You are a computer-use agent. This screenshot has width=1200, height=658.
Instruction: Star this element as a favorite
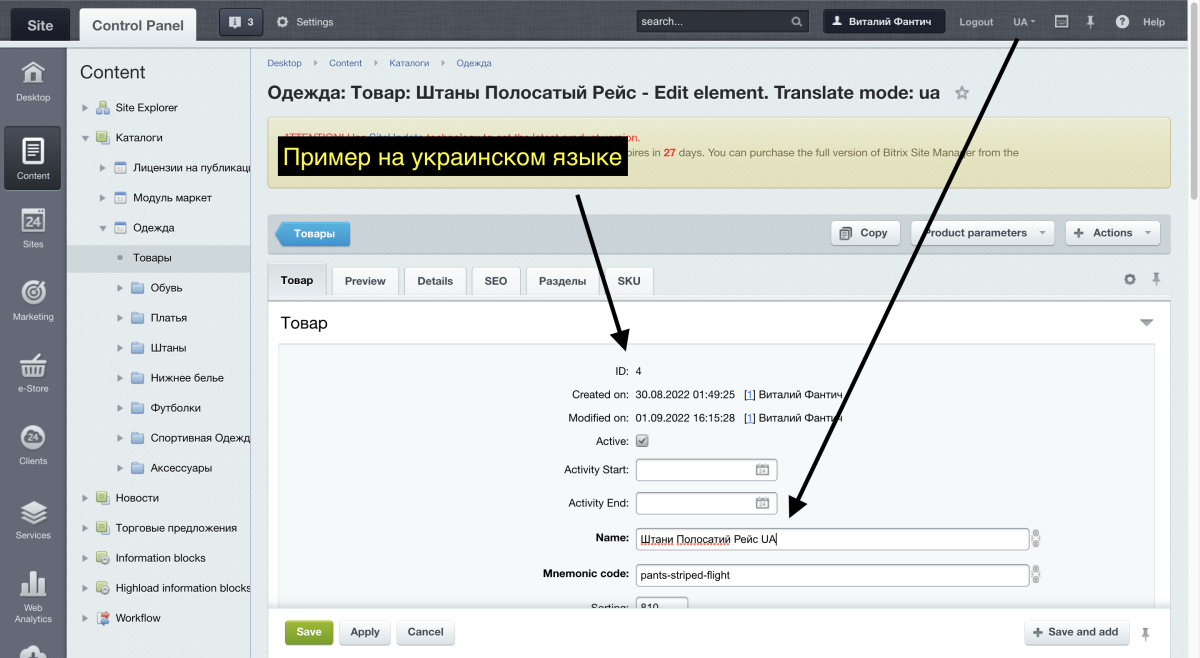pos(961,92)
